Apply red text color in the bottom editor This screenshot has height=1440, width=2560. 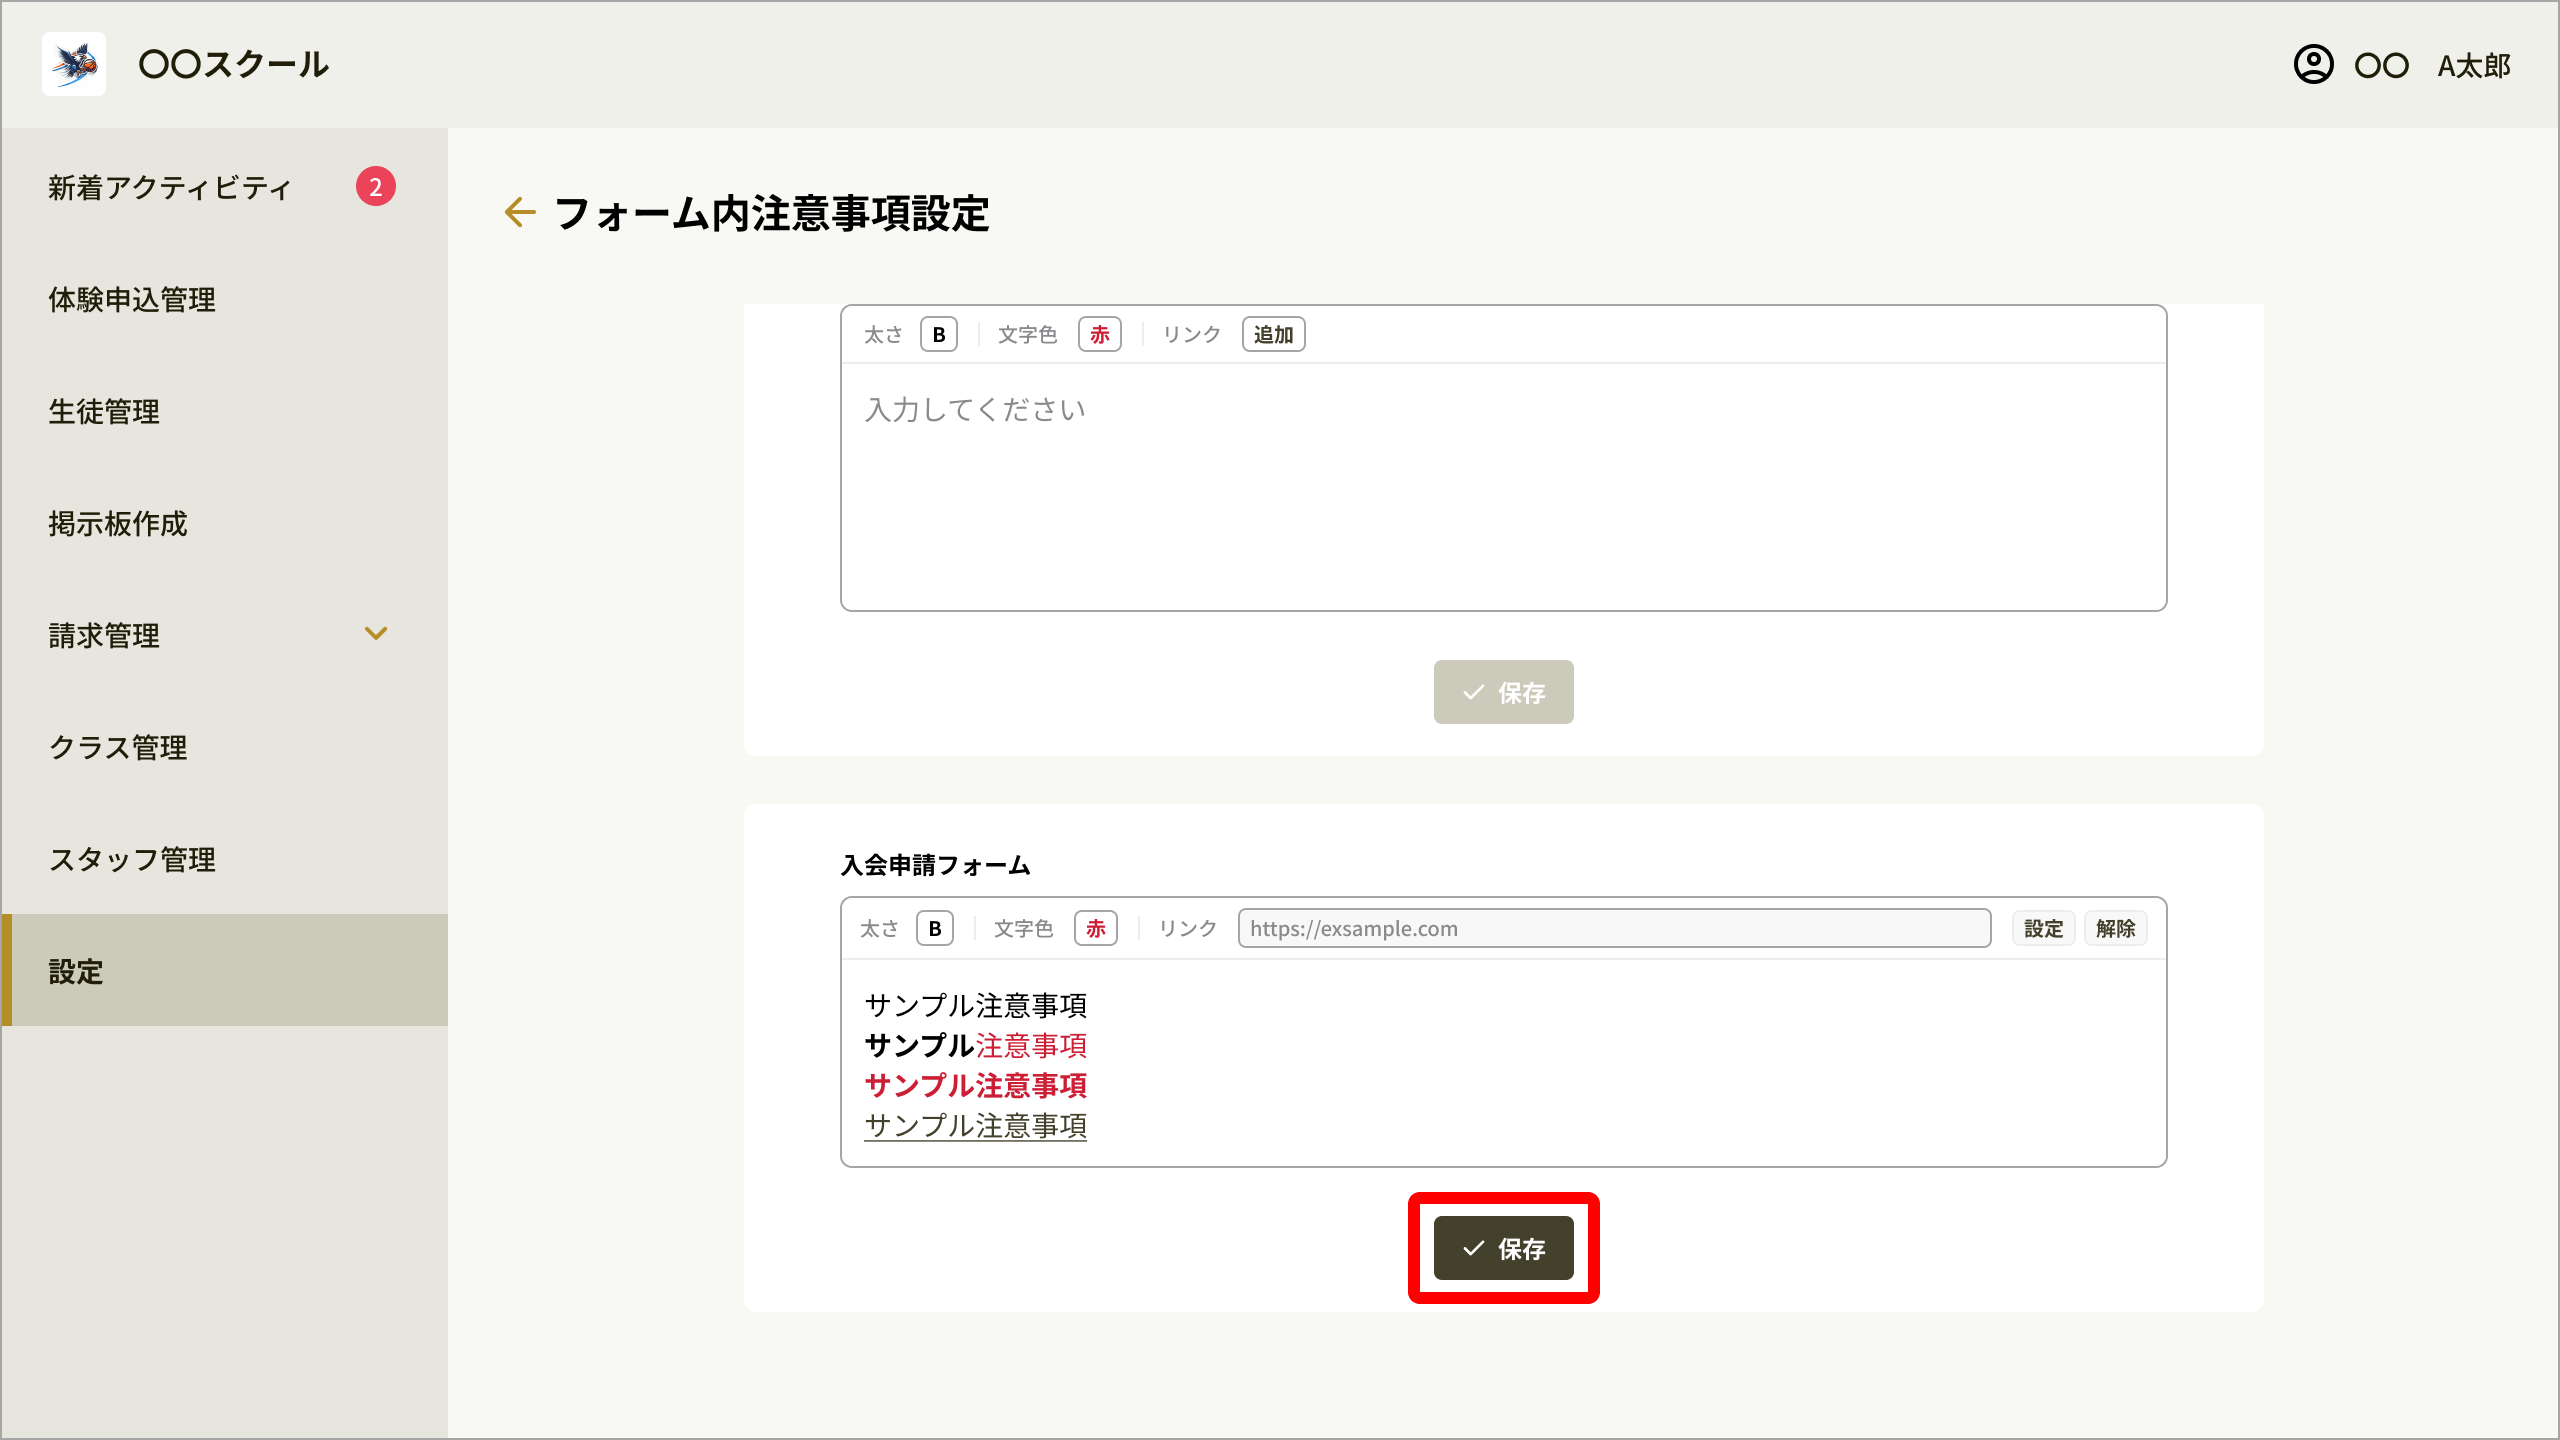1095,928
